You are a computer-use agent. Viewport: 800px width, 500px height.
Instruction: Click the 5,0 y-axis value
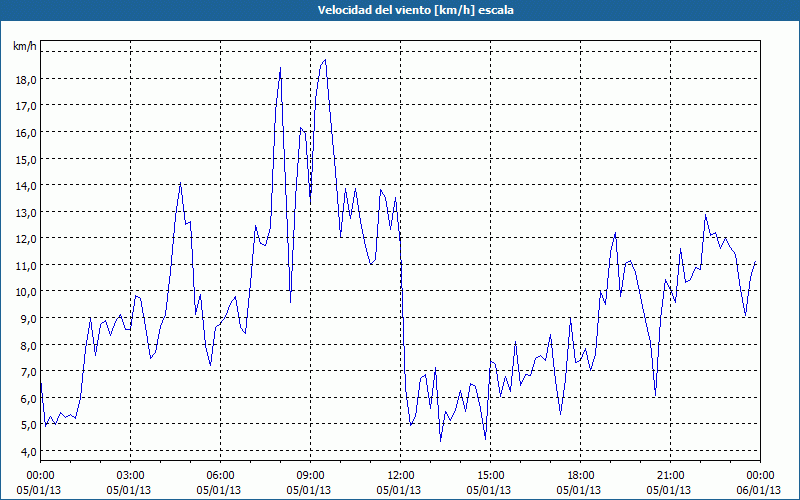pyautogui.click(x=29, y=424)
